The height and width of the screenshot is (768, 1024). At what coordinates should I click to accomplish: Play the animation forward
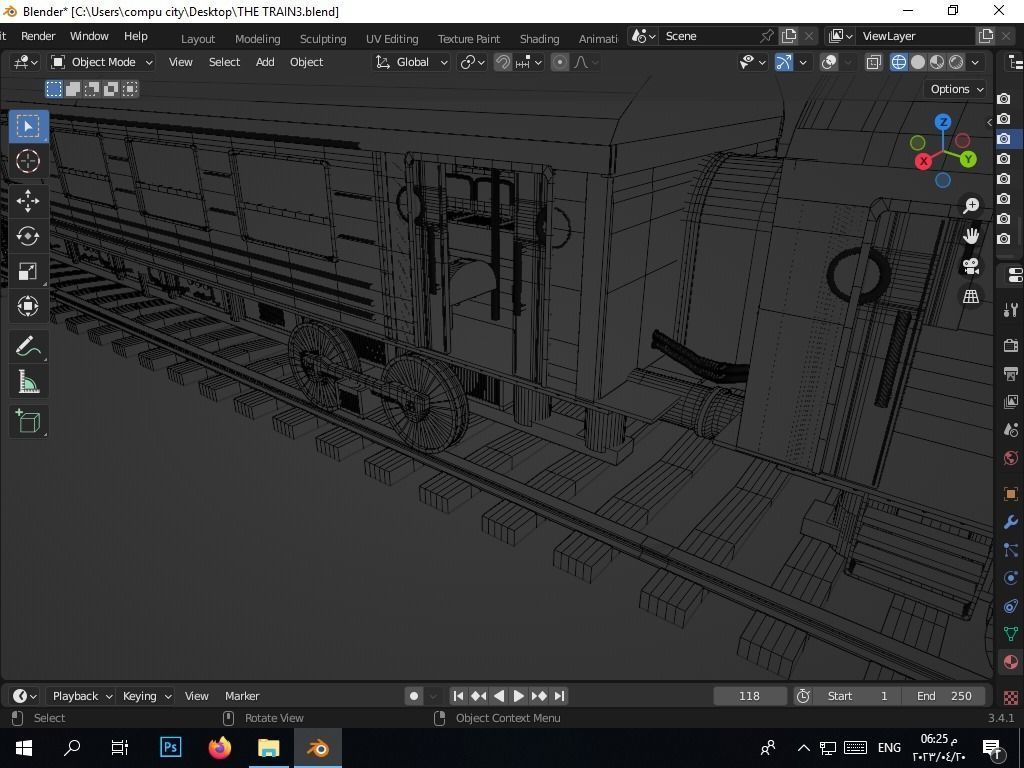pyautogui.click(x=519, y=696)
